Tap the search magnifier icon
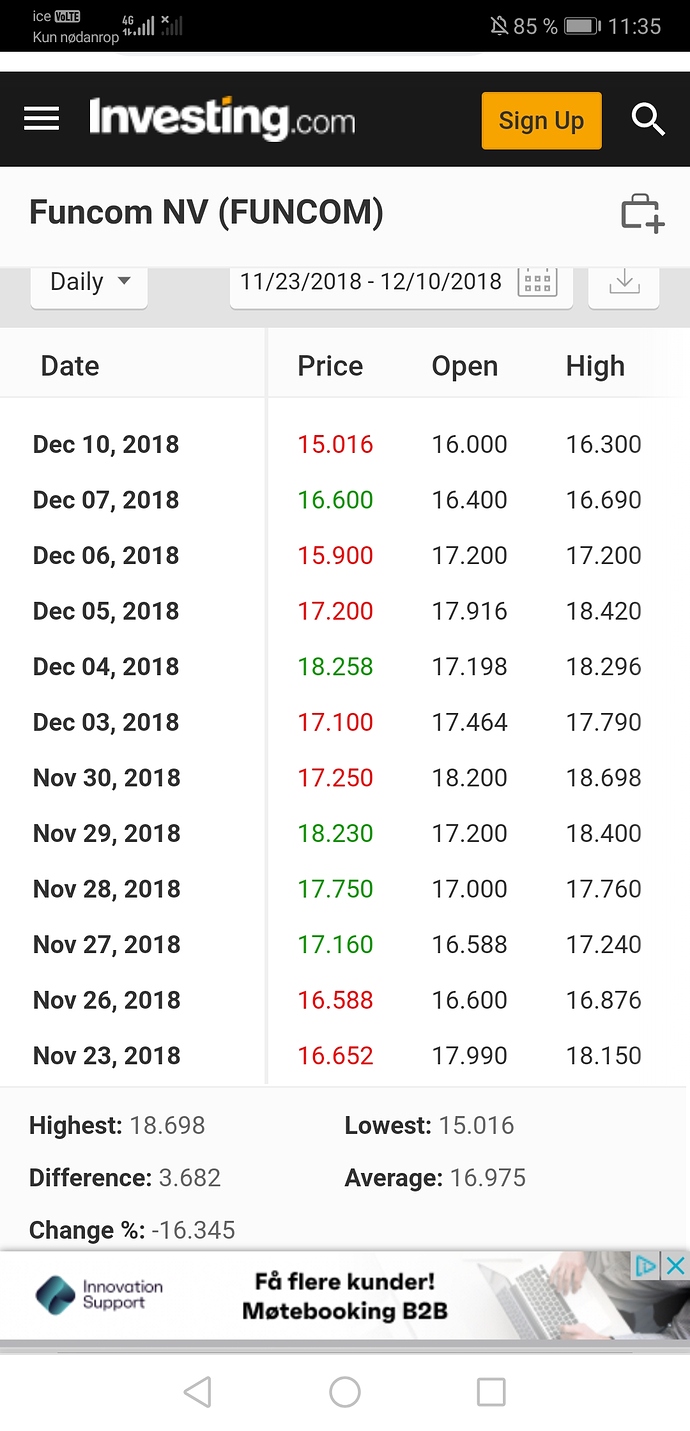 pos(648,120)
